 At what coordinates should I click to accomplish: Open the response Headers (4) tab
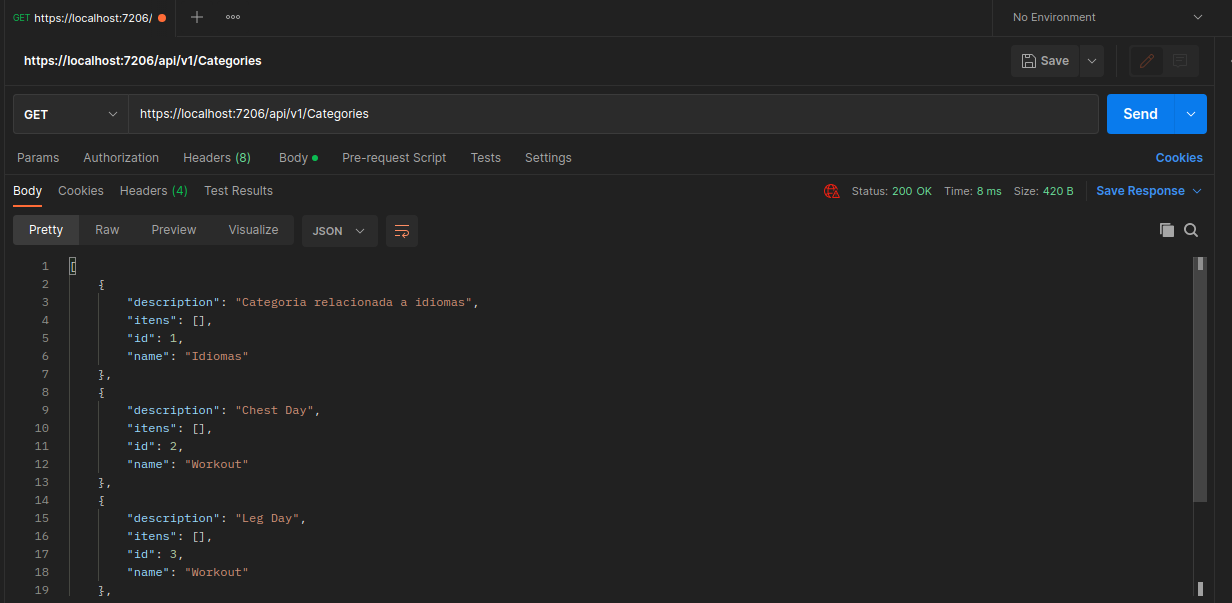click(154, 191)
